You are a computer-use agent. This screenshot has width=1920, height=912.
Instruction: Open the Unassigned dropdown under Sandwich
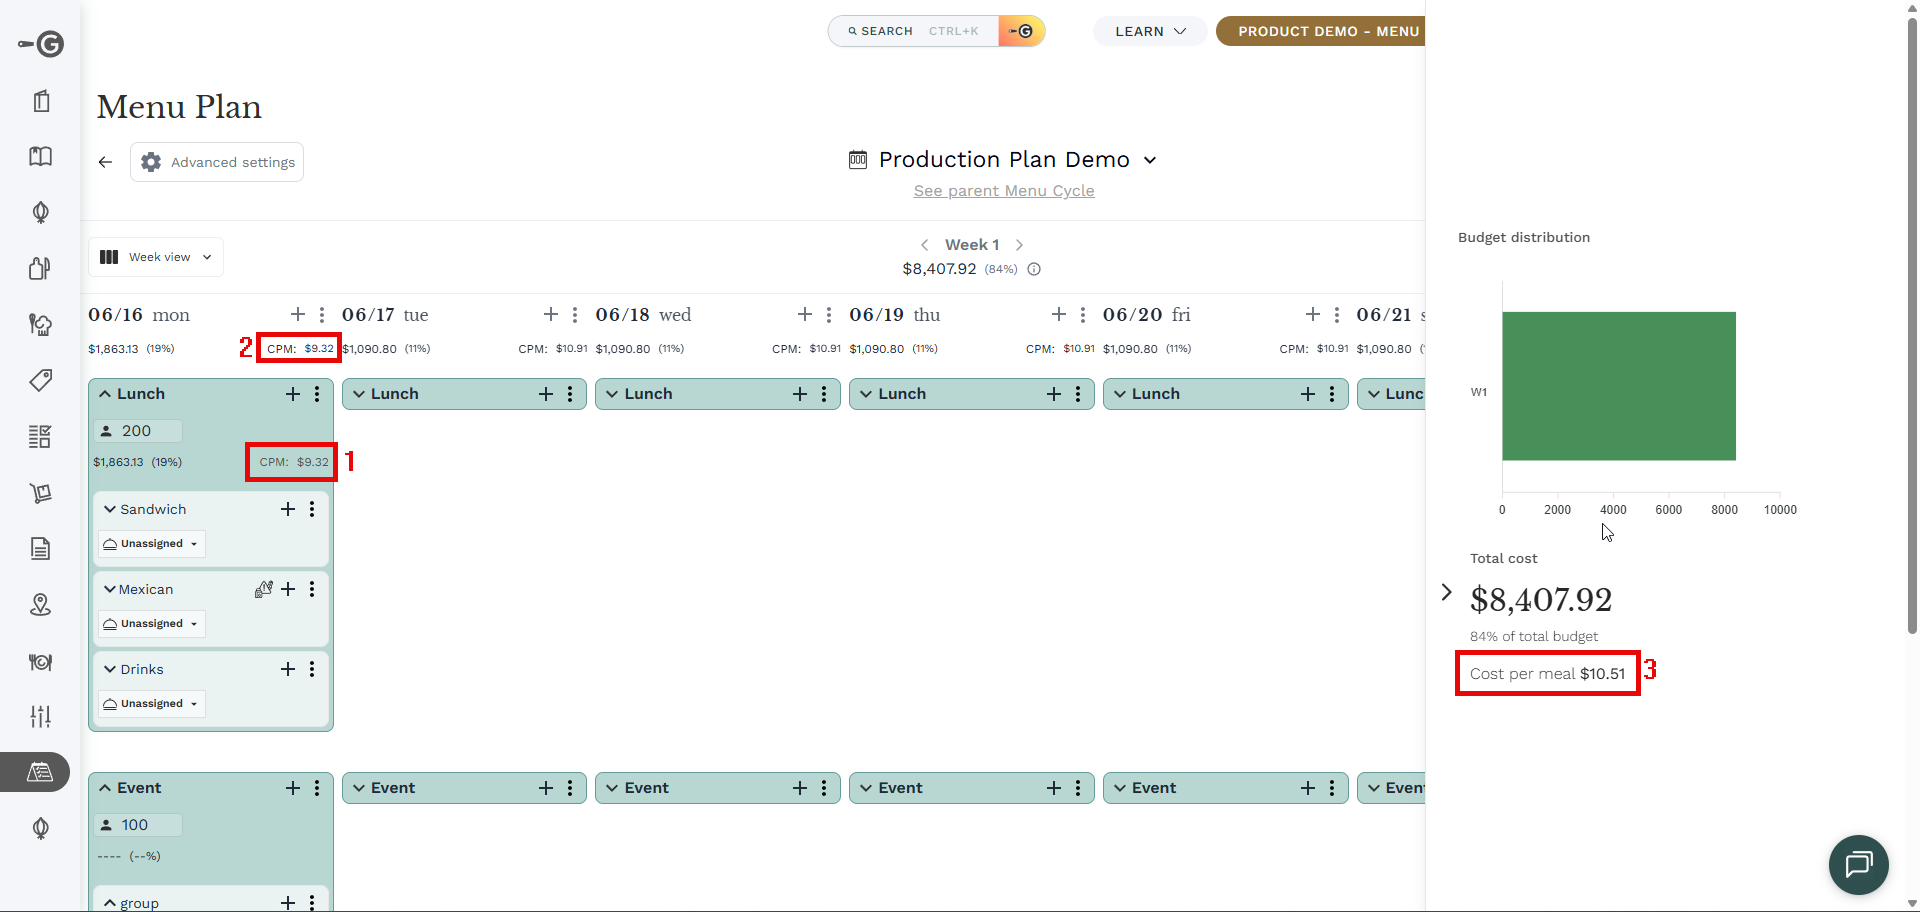tap(151, 544)
